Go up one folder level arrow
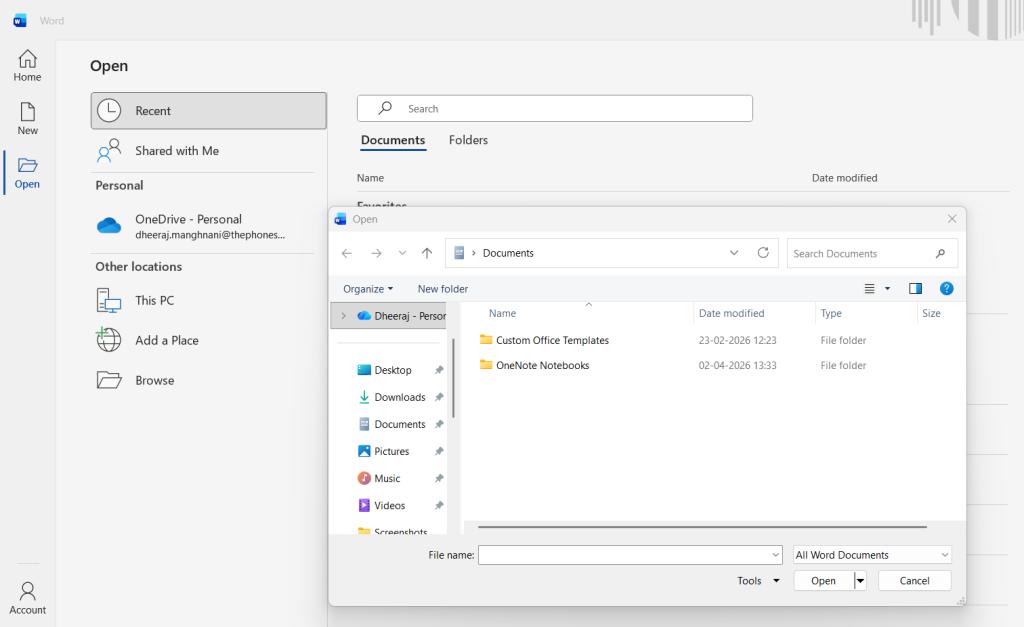The width and height of the screenshot is (1024, 627). 427,253
